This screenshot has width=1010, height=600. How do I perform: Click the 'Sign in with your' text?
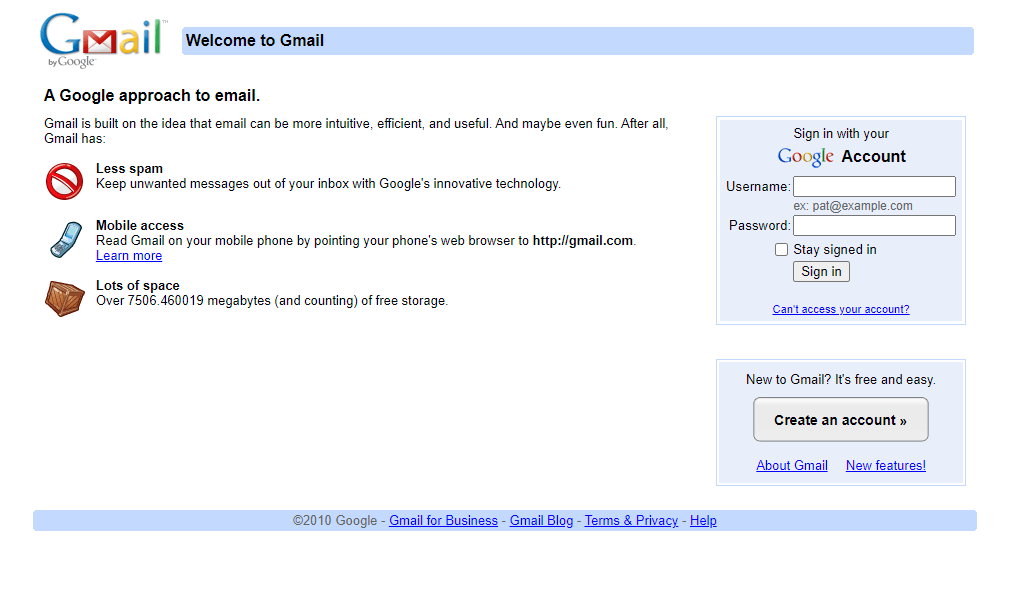tap(841, 133)
